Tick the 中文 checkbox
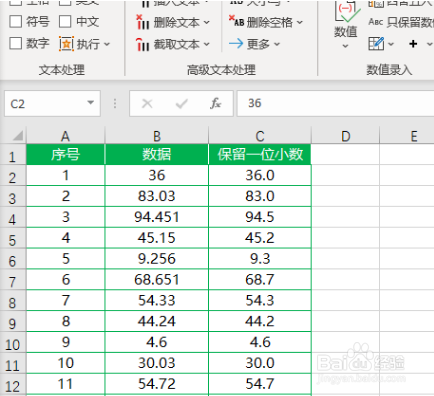 65,22
